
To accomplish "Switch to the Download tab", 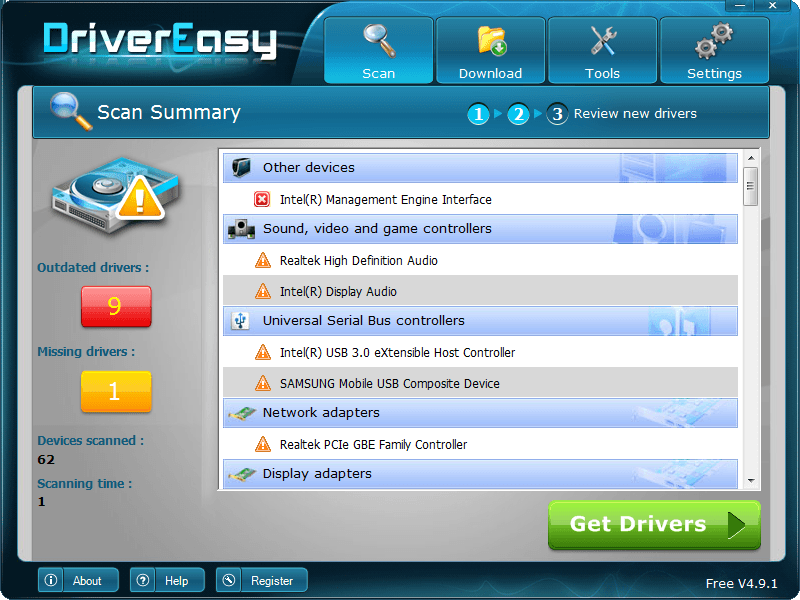I will 490,51.
